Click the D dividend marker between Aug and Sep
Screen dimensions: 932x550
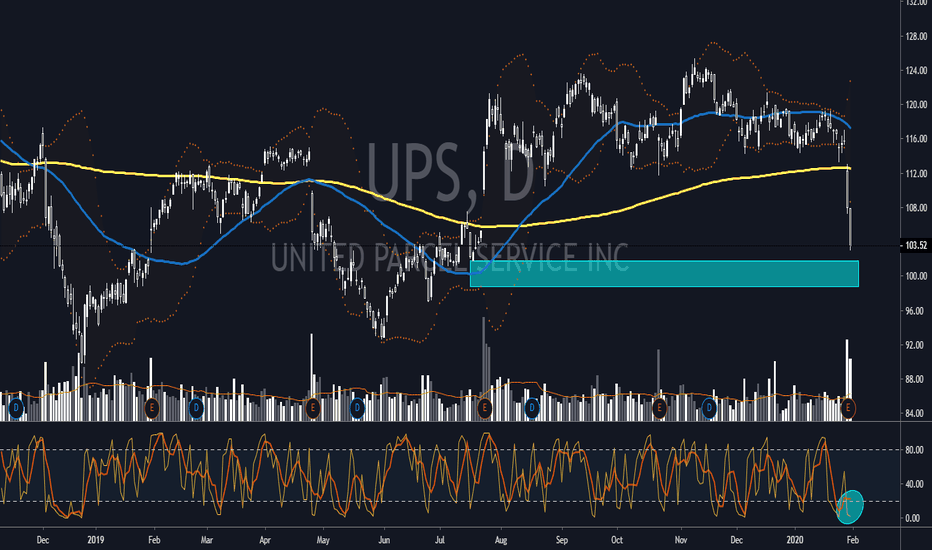[531, 408]
